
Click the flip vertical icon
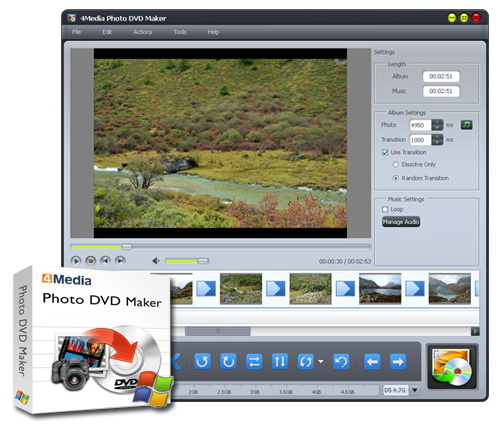[280, 361]
